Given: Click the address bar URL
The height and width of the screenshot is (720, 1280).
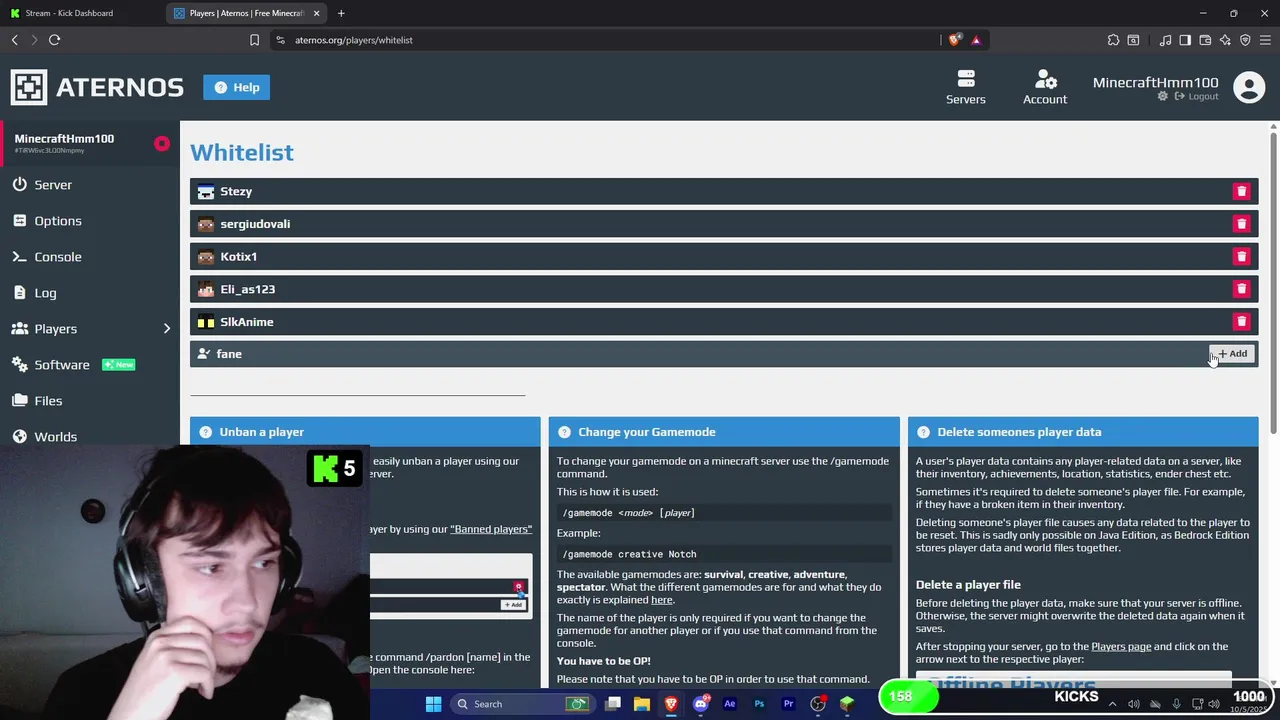Looking at the screenshot, I should [354, 40].
